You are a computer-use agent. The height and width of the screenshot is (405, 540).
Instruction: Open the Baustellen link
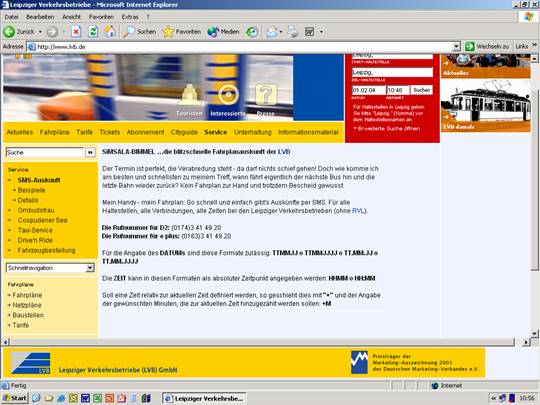pos(28,315)
